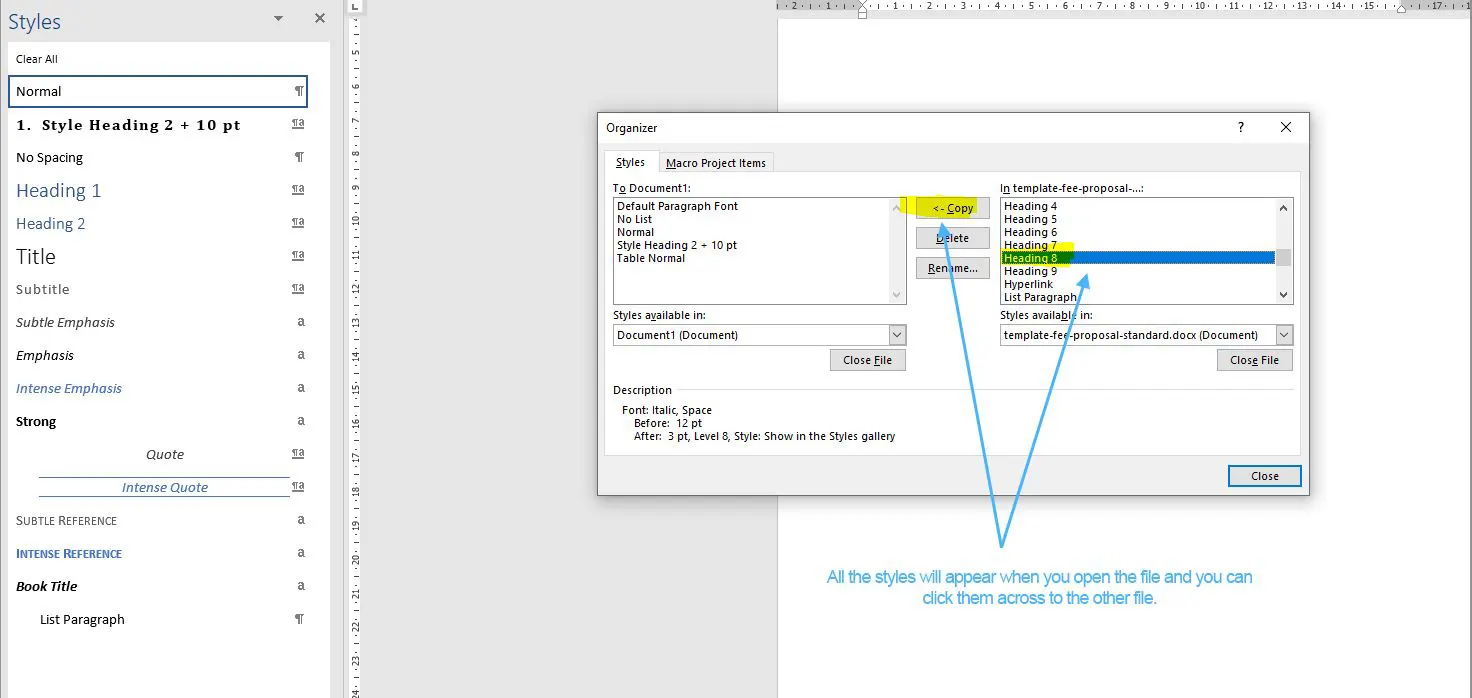Switch to the Macro Project Items tab
The image size is (1472, 698).
coord(716,163)
